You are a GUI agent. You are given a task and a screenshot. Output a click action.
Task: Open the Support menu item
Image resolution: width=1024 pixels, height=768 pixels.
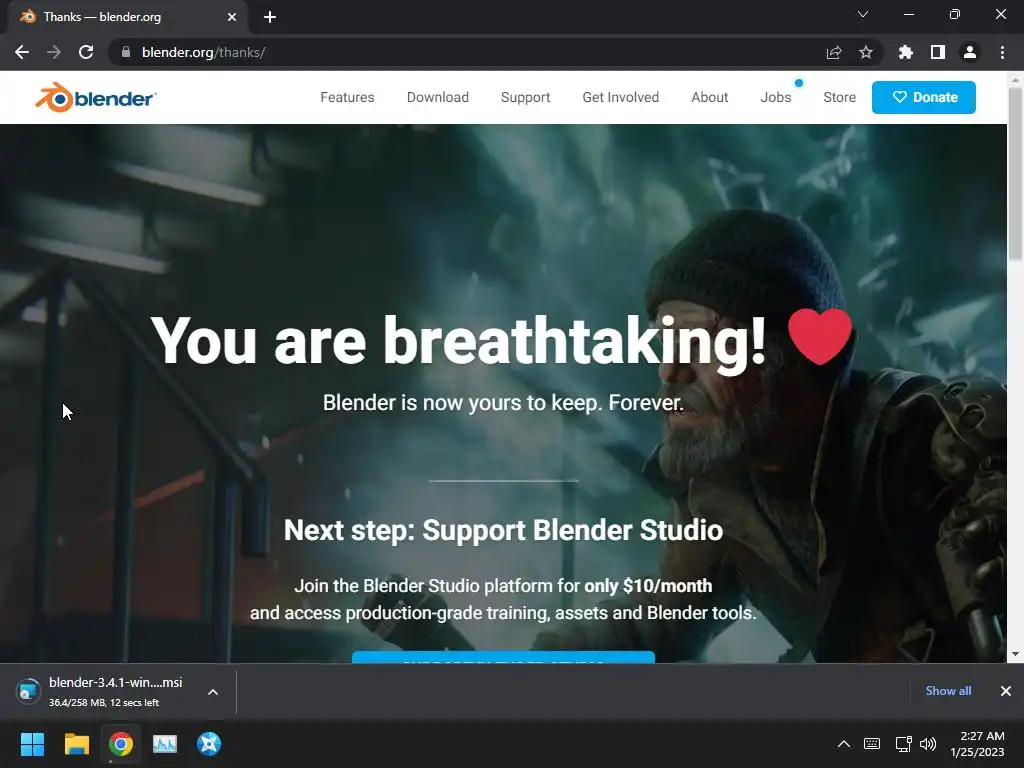click(x=526, y=97)
